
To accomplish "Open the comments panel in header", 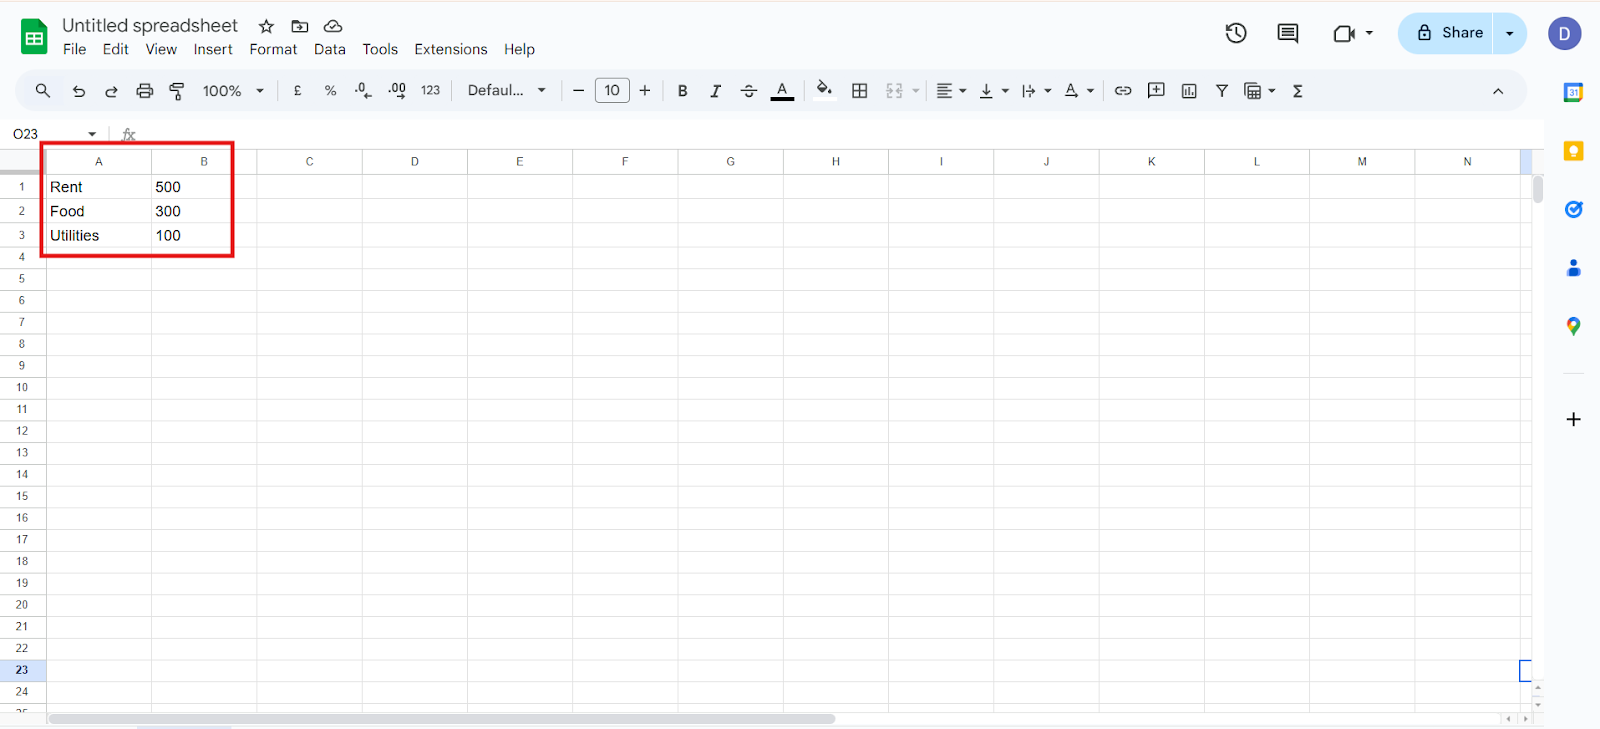I will tap(1288, 33).
